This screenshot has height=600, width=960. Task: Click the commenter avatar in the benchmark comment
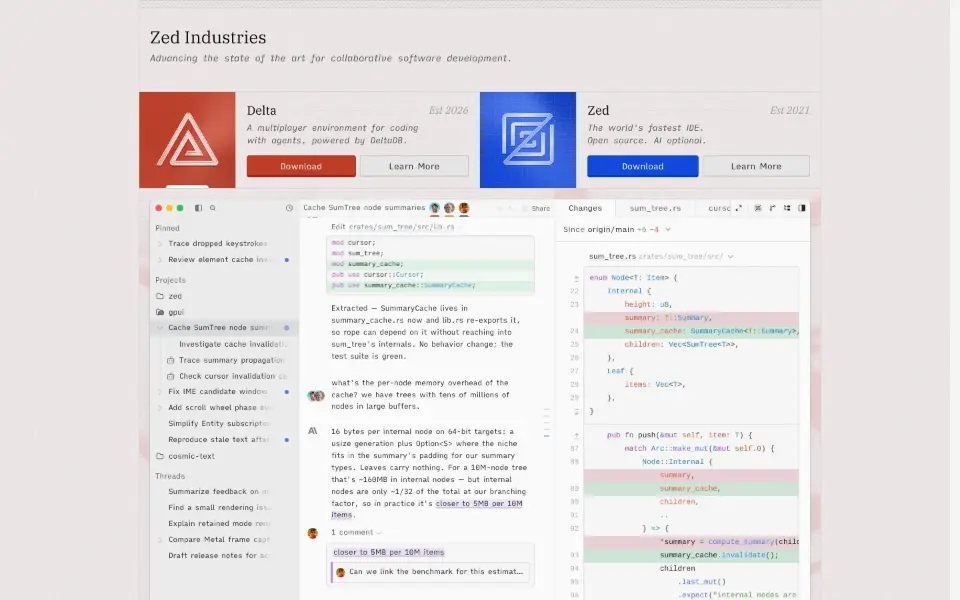341,572
